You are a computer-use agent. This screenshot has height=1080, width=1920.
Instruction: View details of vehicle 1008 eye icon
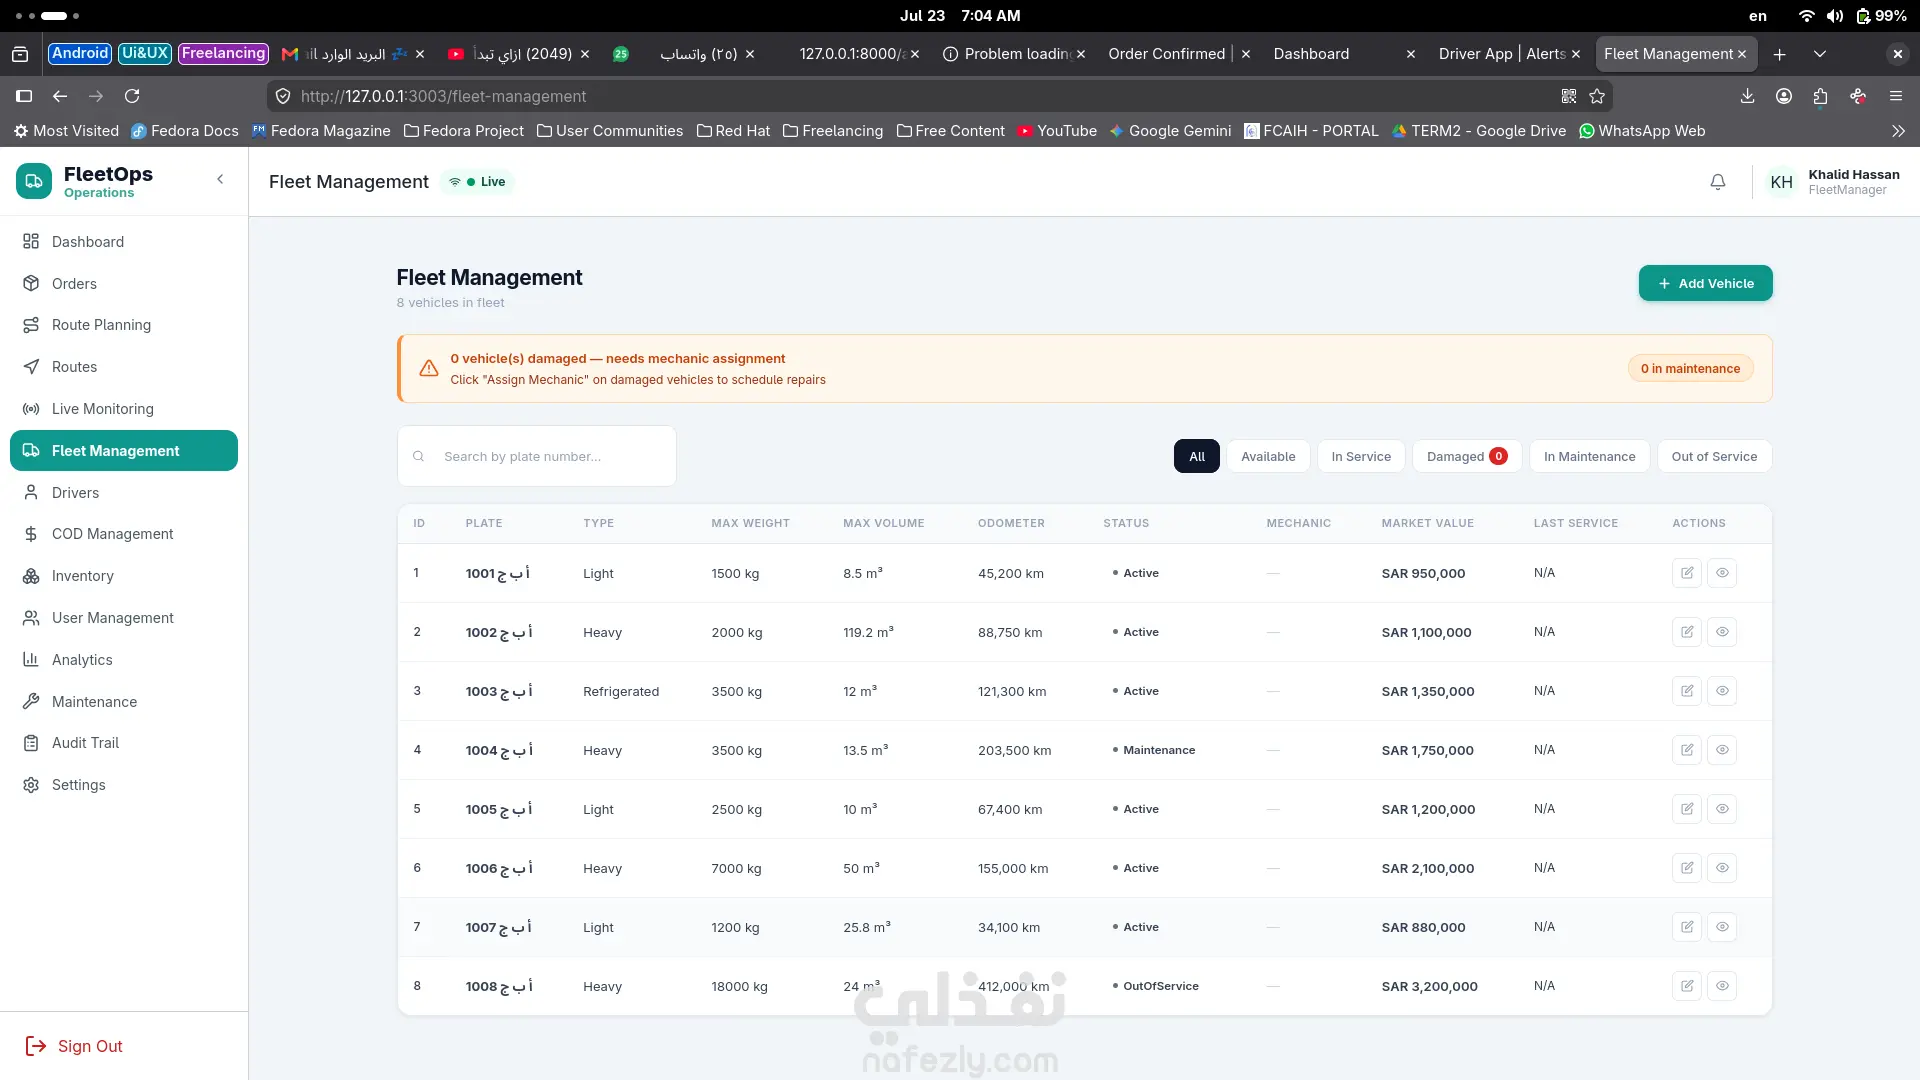coord(1722,986)
